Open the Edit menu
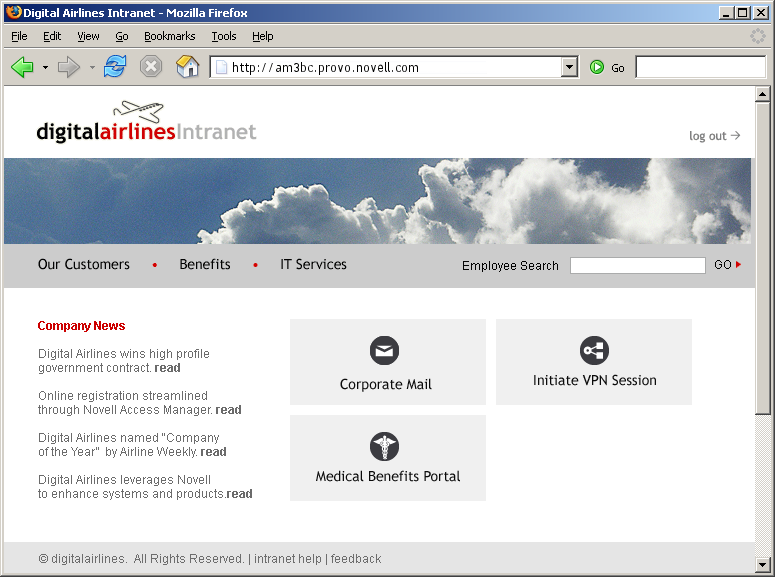This screenshot has height=577, width=775. pos(52,36)
